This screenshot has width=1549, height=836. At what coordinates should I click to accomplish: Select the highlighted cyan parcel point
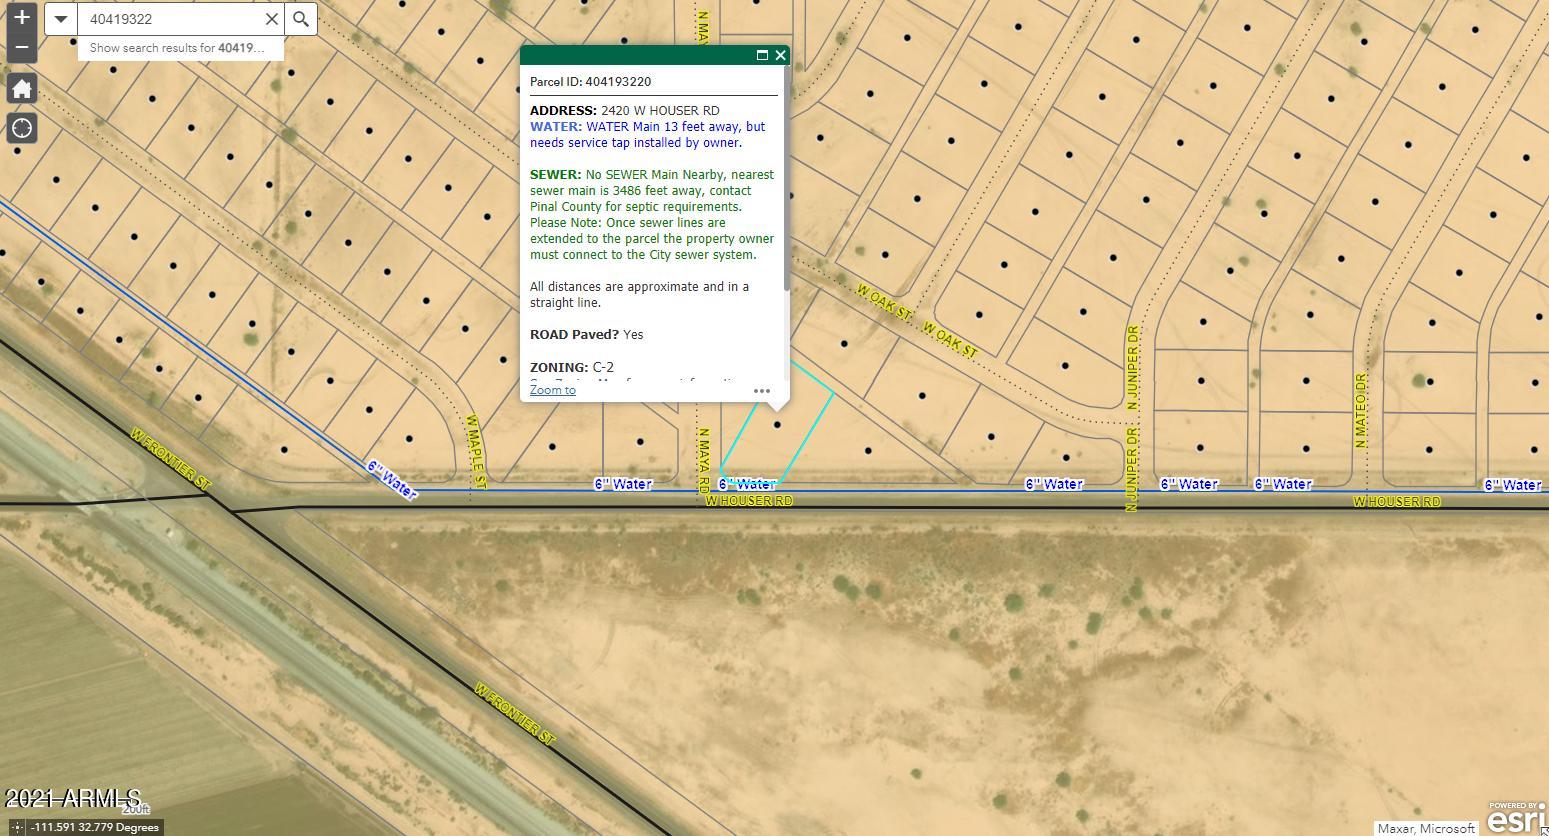[x=777, y=425]
